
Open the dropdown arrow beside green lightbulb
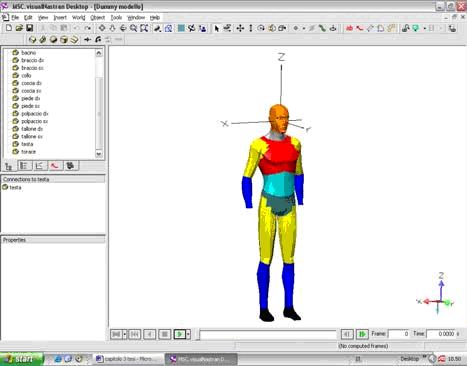(424, 29)
